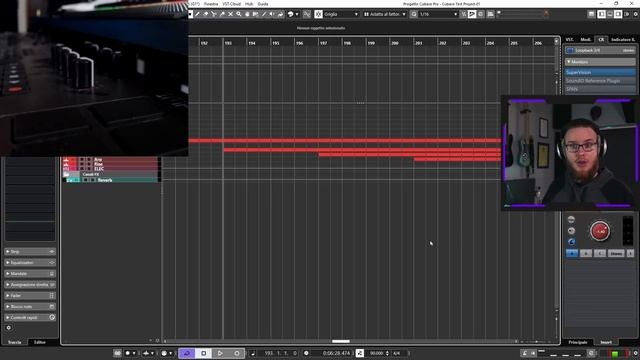The width and height of the screenshot is (640, 360).
Task: Expand the Mandate inspector section
Action: [30, 273]
